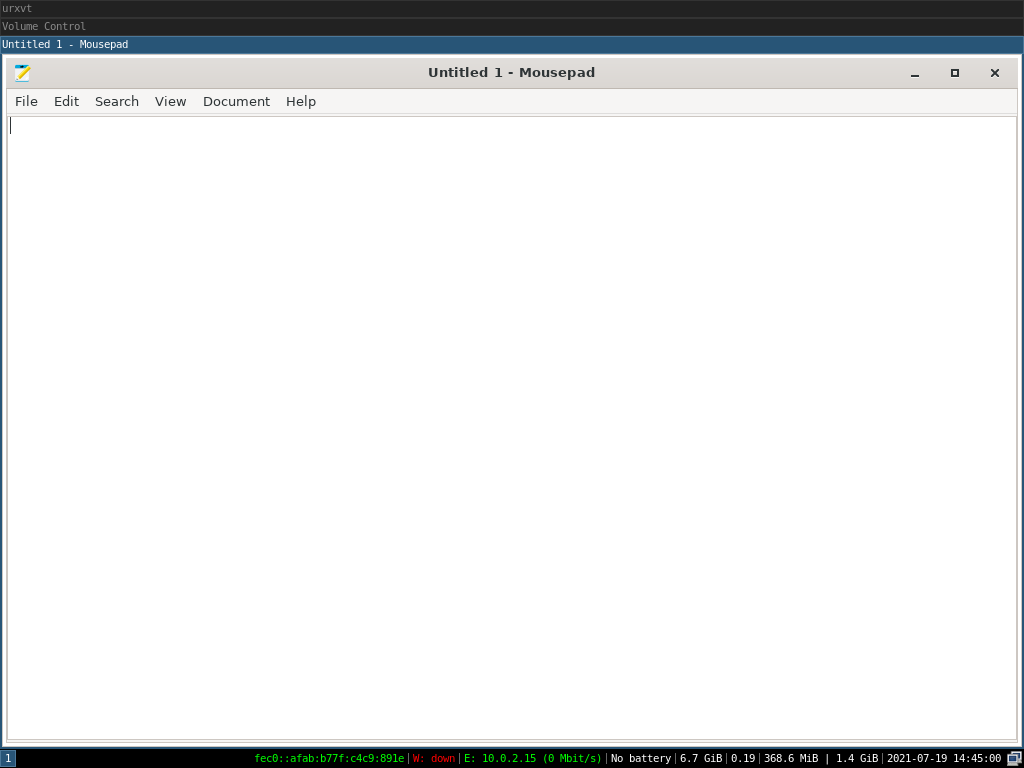Click the Mousepad notepad app icon

pyautogui.click(x=22, y=73)
